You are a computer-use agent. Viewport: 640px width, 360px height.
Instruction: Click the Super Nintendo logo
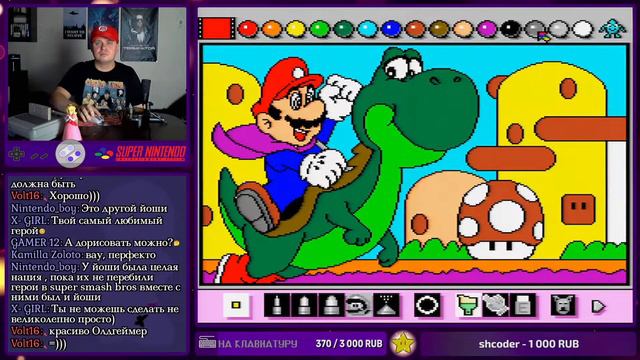pos(140,153)
